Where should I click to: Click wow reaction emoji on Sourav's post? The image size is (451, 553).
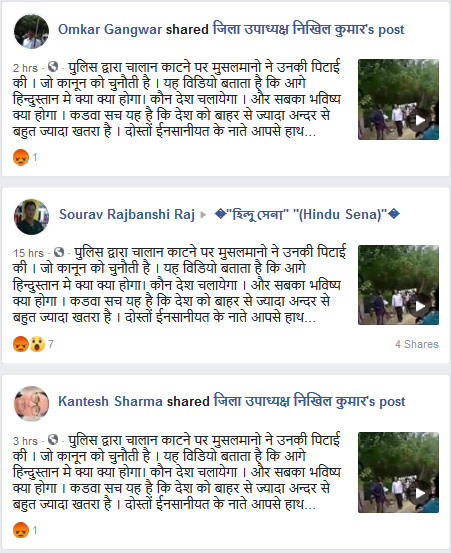(37, 344)
